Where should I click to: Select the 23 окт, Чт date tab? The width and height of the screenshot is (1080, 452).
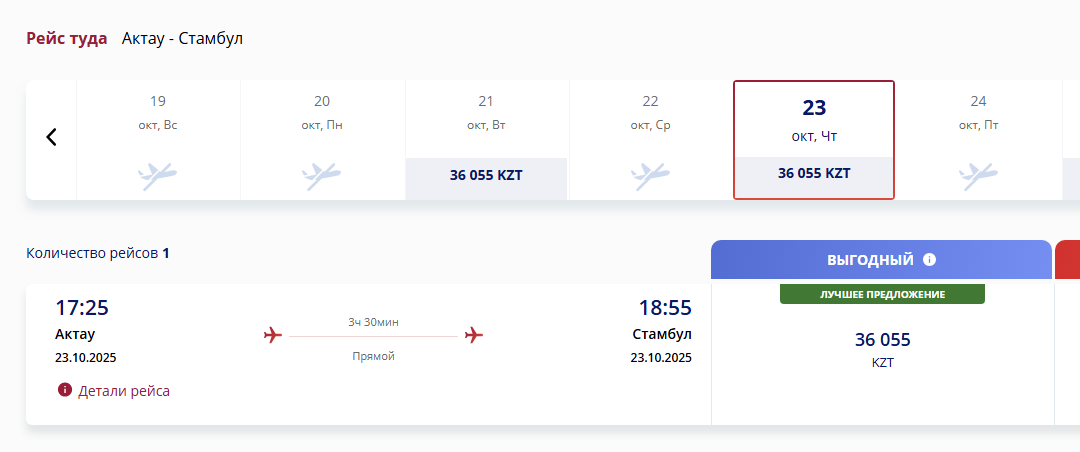[814, 140]
